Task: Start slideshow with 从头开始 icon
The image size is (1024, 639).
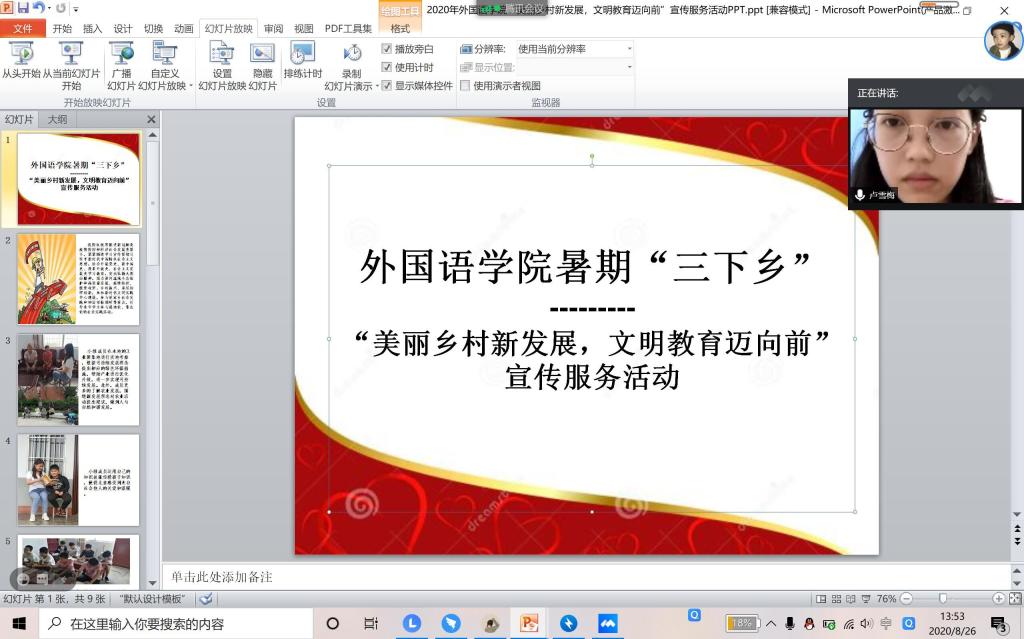Action: tap(21, 55)
